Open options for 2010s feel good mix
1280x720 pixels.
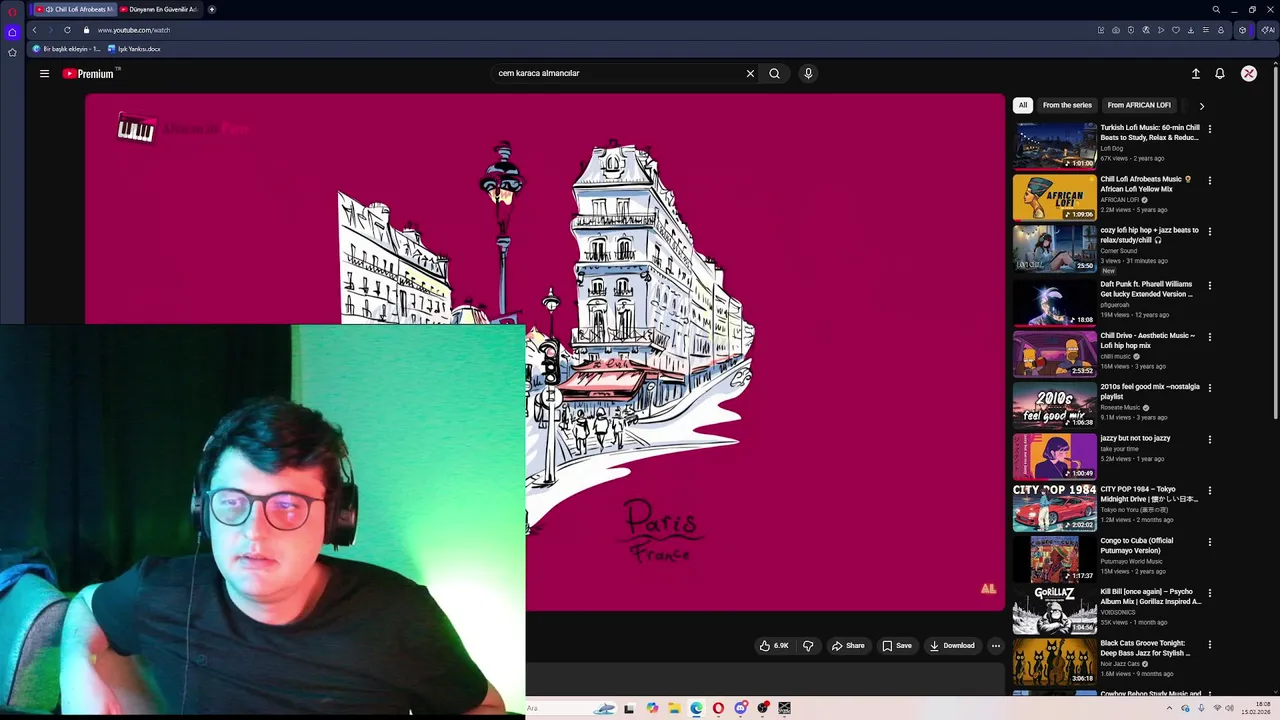coord(1209,388)
